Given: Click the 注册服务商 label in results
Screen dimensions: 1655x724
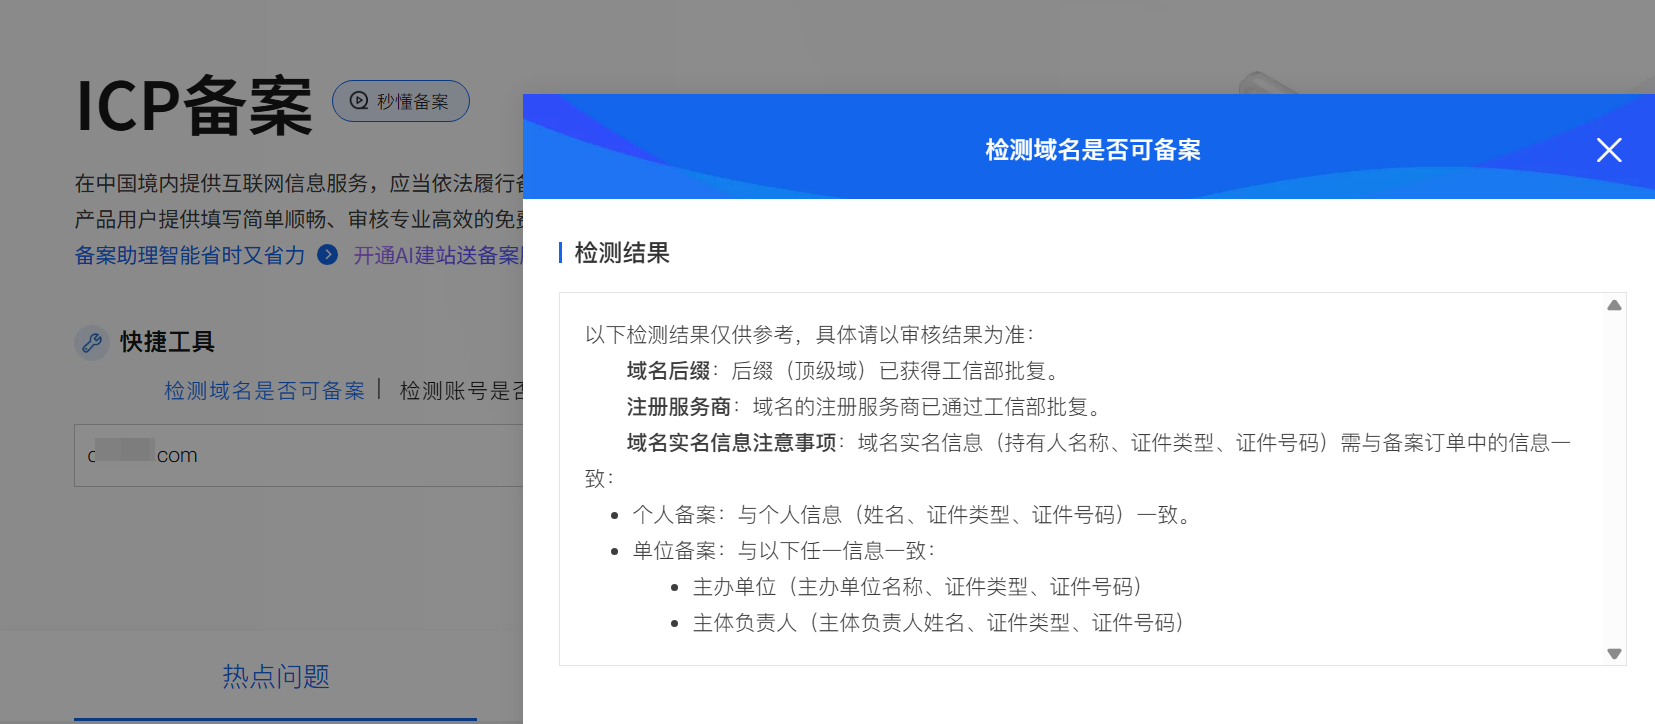Looking at the screenshot, I should [679, 407].
